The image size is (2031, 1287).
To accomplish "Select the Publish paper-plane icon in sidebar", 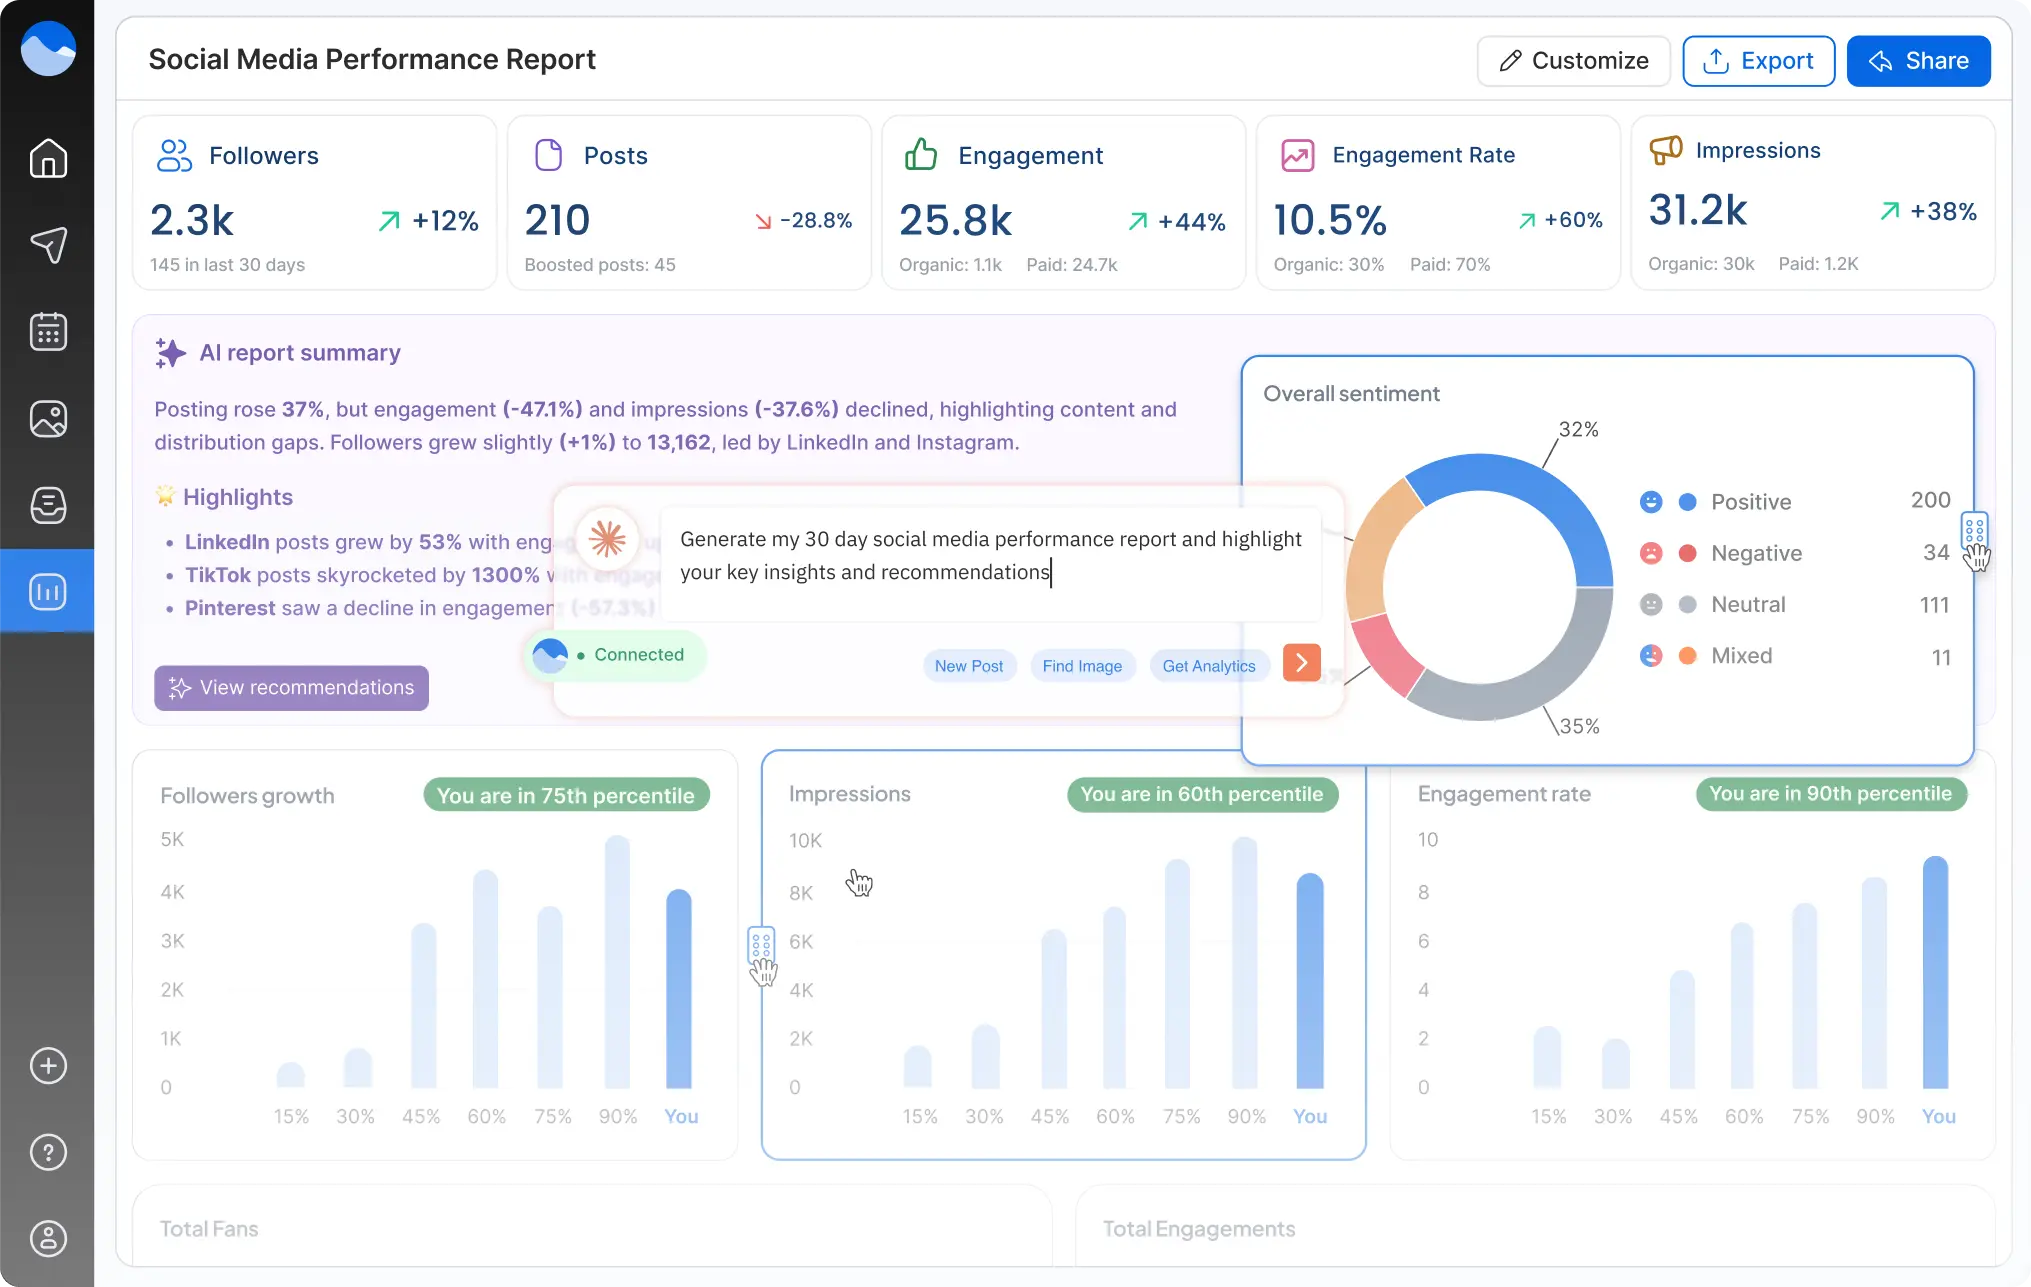I will [x=47, y=245].
